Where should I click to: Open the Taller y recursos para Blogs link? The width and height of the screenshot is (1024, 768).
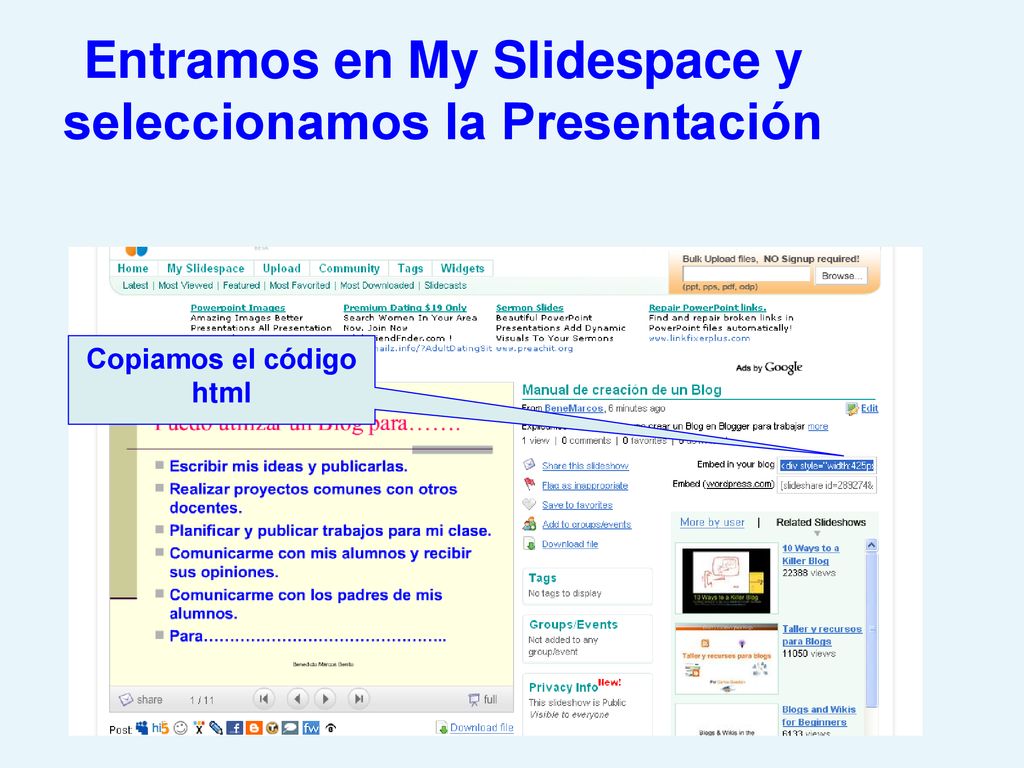(822, 635)
